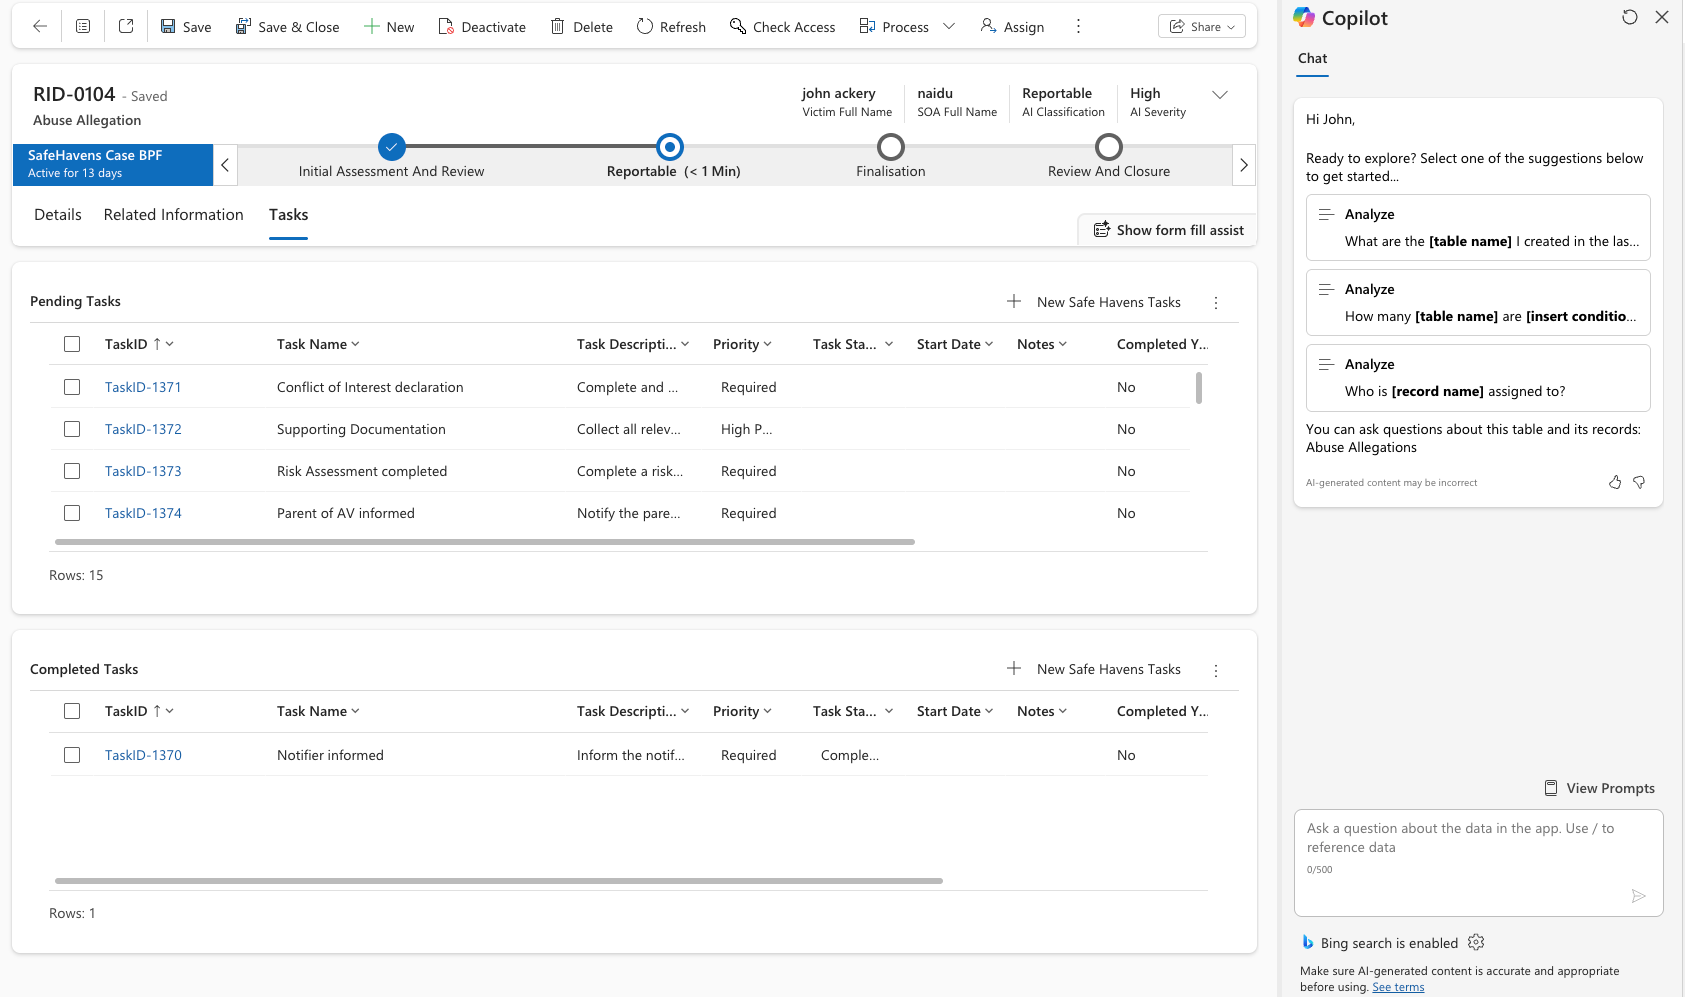Image resolution: width=1685 pixels, height=997 pixels.
Task: Reset the Copilot chat with refresh icon
Action: (x=1630, y=18)
